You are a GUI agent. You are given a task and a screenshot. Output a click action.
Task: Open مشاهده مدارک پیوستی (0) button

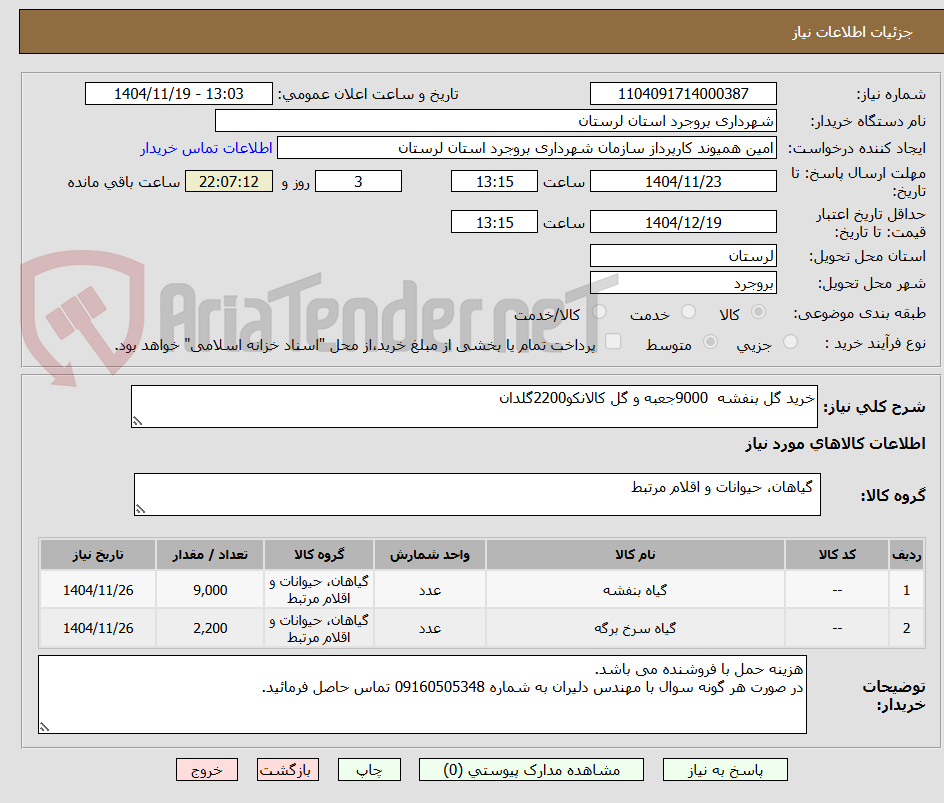[x=531, y=770]
